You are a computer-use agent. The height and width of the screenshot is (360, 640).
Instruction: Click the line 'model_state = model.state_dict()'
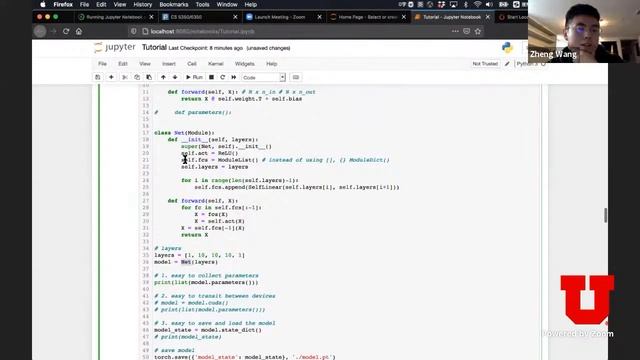tap(208, 330)
